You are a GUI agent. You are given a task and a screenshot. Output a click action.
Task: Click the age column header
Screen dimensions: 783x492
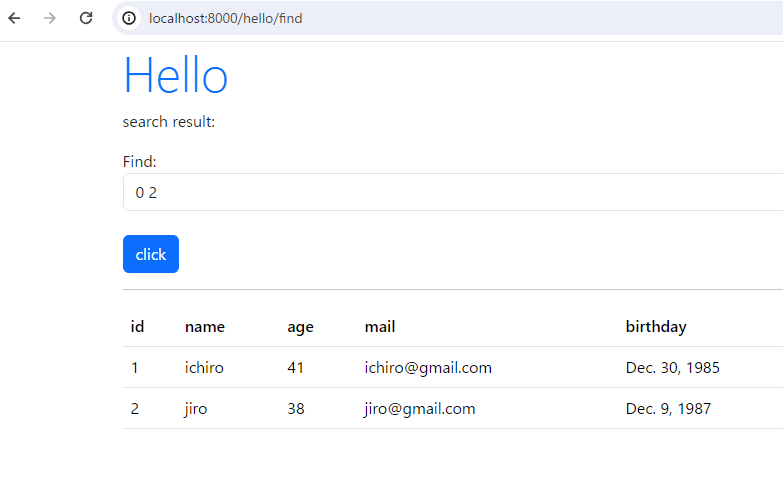(300, 327)
